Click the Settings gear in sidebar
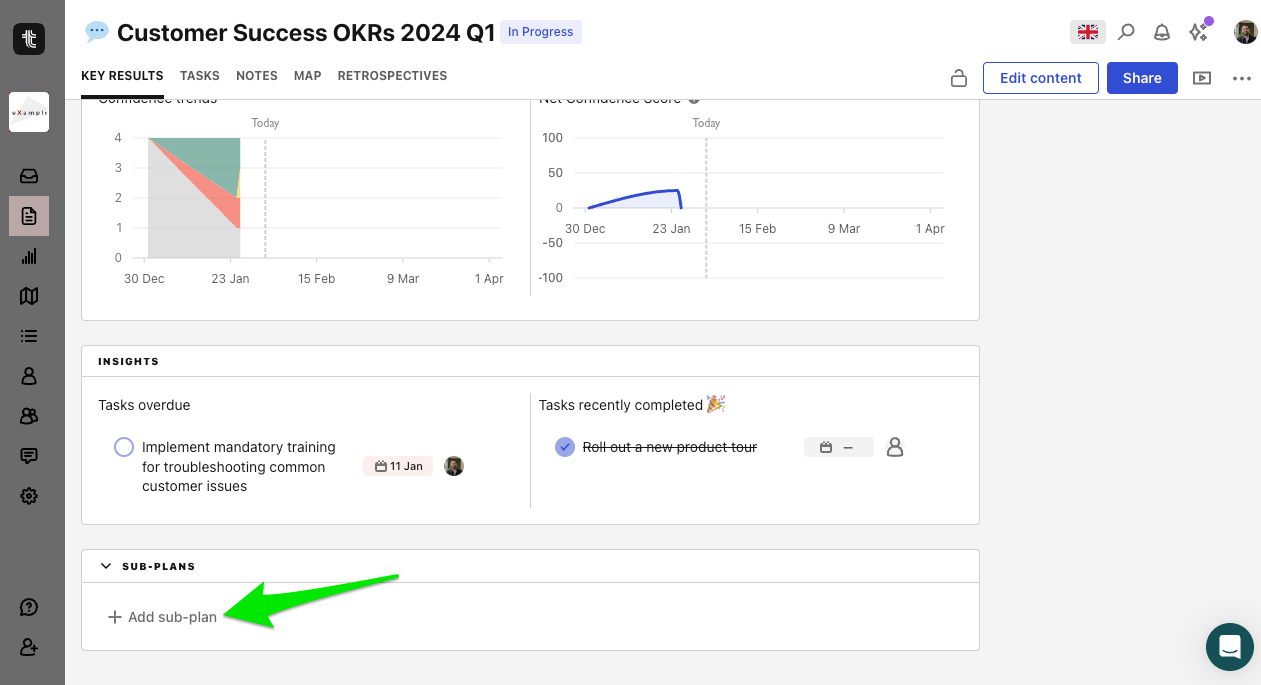Viewport: 1261px width, 685px height. pos(29,496)
